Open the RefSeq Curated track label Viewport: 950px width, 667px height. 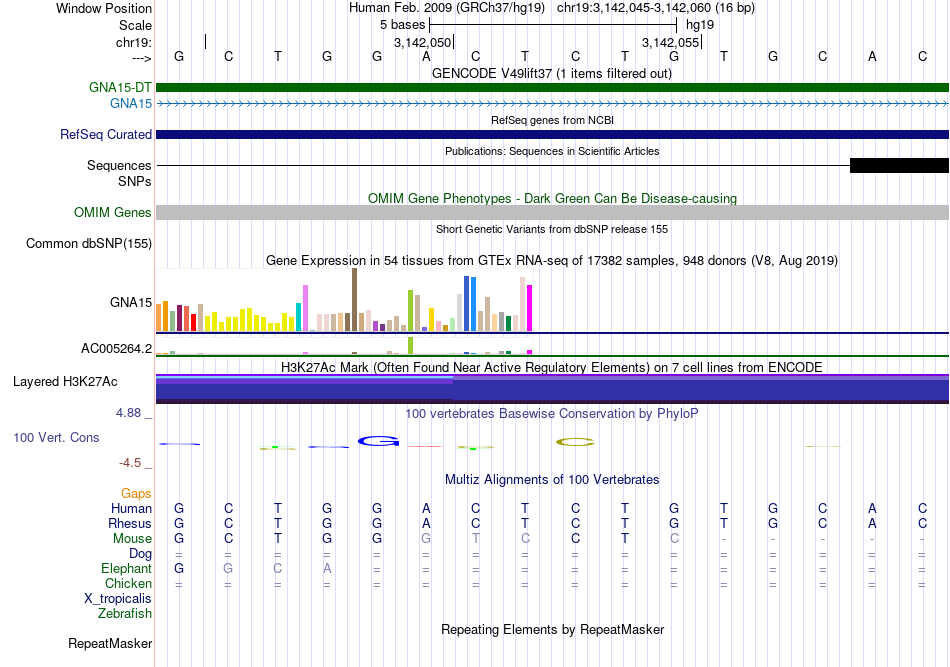click(x=106, y=134)
